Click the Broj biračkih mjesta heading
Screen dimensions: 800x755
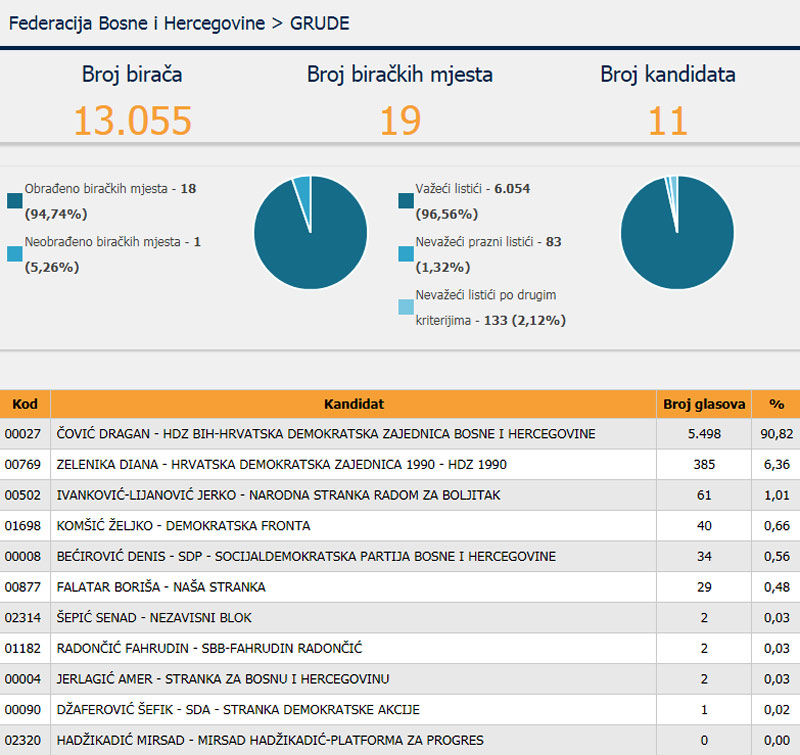(x=400, y=74)
